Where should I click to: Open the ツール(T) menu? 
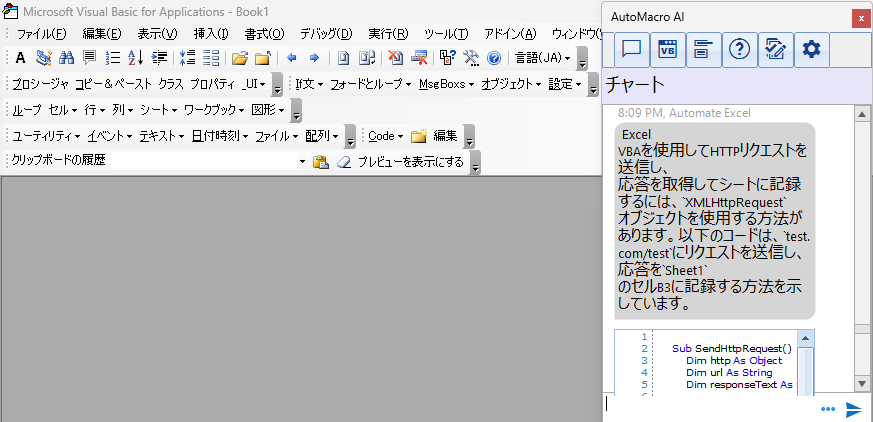click(x=446, y=33)
